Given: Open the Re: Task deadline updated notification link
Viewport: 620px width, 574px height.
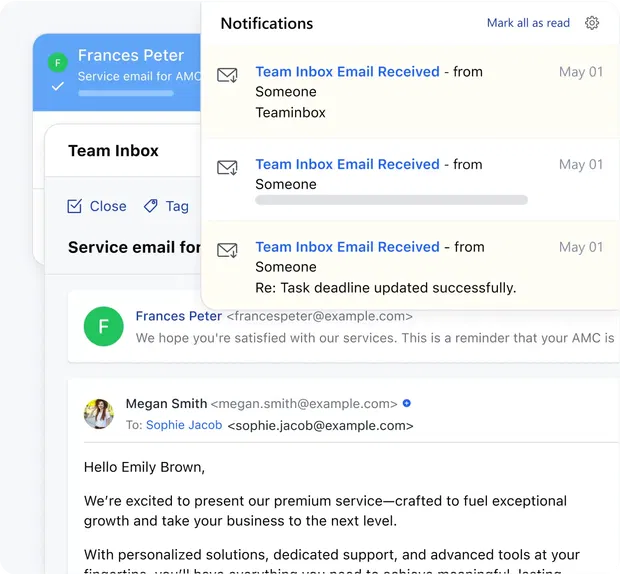Looking at the screenshot, I should [x=347, y=247].
